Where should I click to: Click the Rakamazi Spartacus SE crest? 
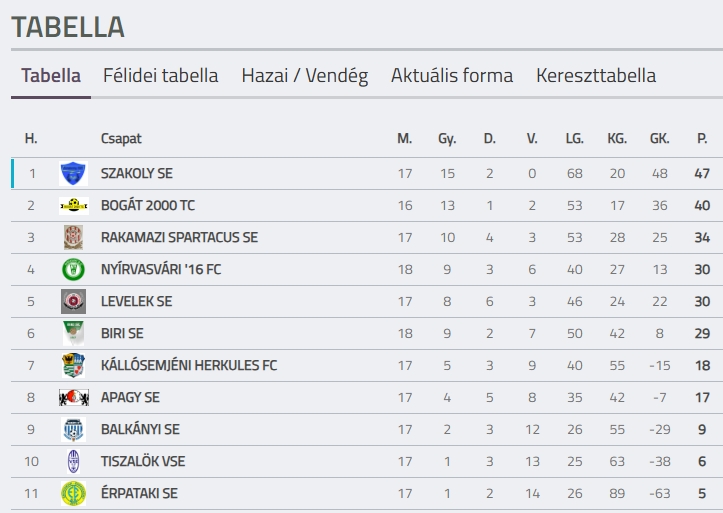coord(73,237)
